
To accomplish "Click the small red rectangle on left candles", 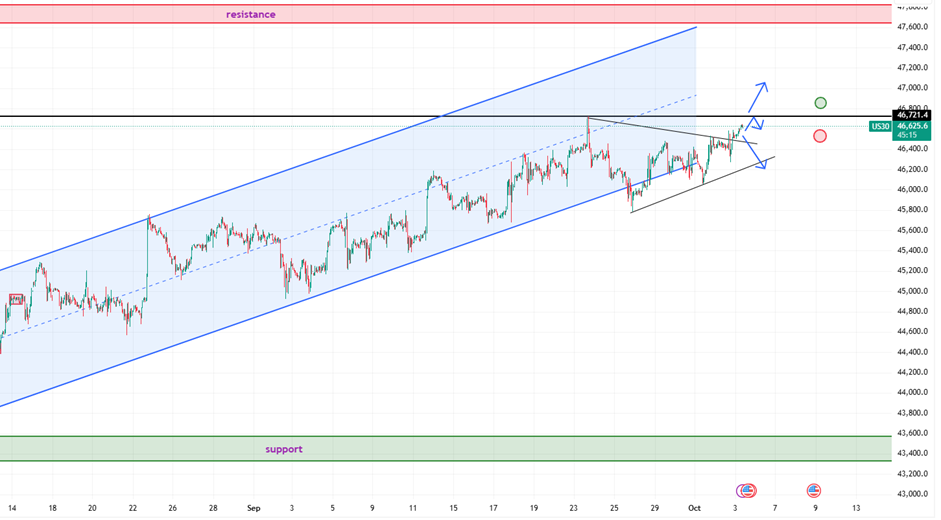I will coord(16,299).
